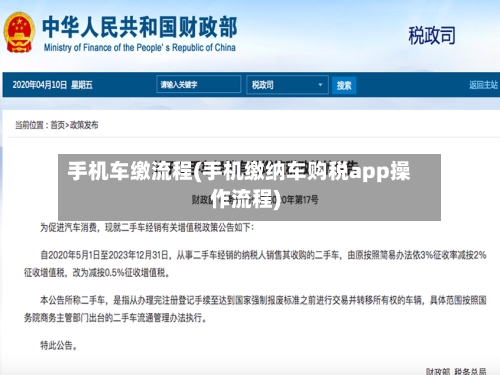The image size is (500, 375).
Task: Click the 搜索 search button
Action: coord(344,85)
